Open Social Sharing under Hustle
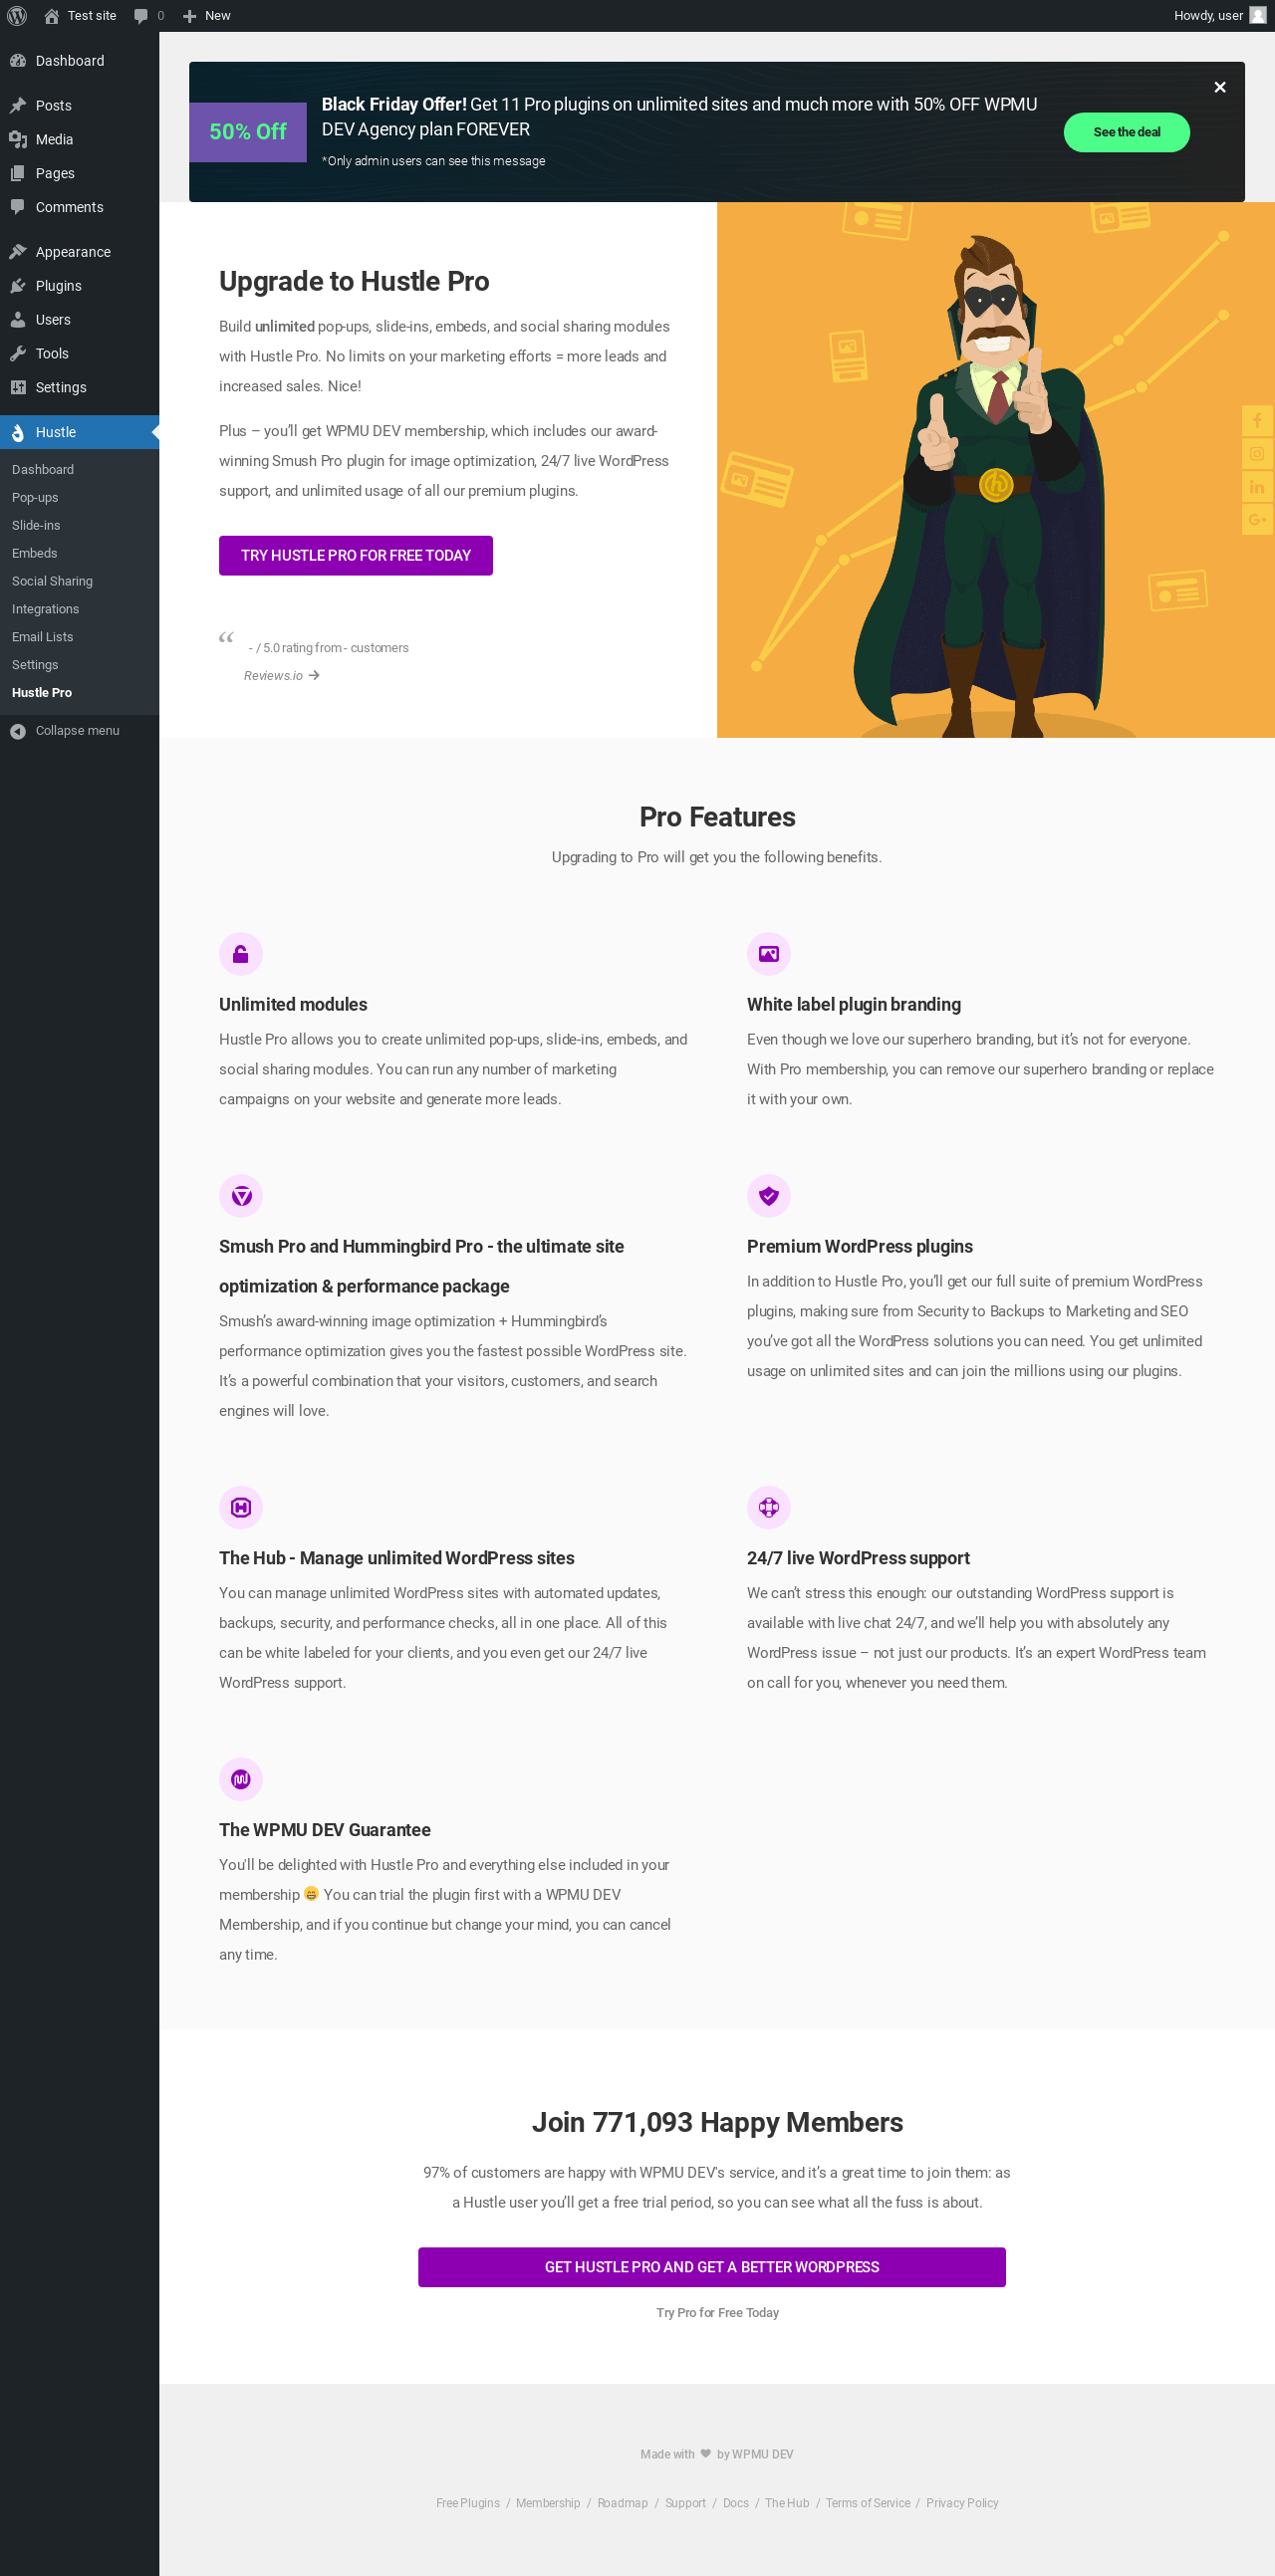This screenshot has height=2576, width=1275. (x=52, y=581)
